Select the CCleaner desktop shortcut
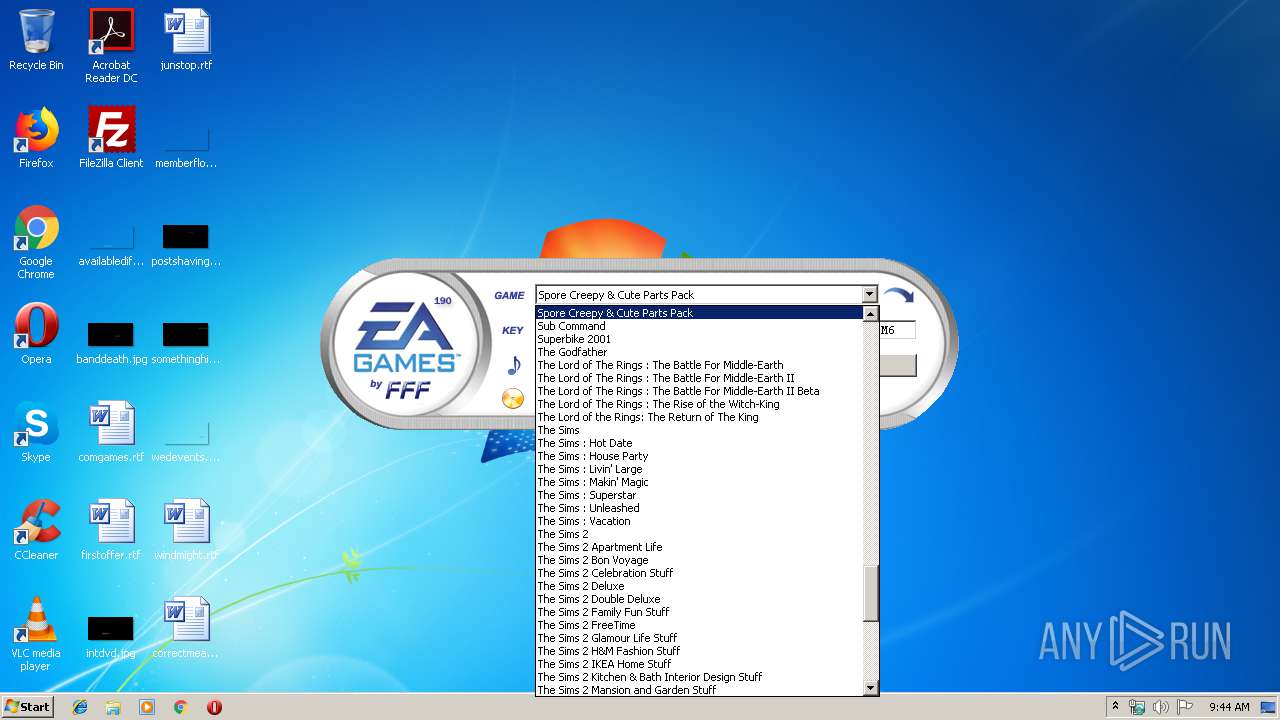 pyautogui.click(x=36, y=530)
